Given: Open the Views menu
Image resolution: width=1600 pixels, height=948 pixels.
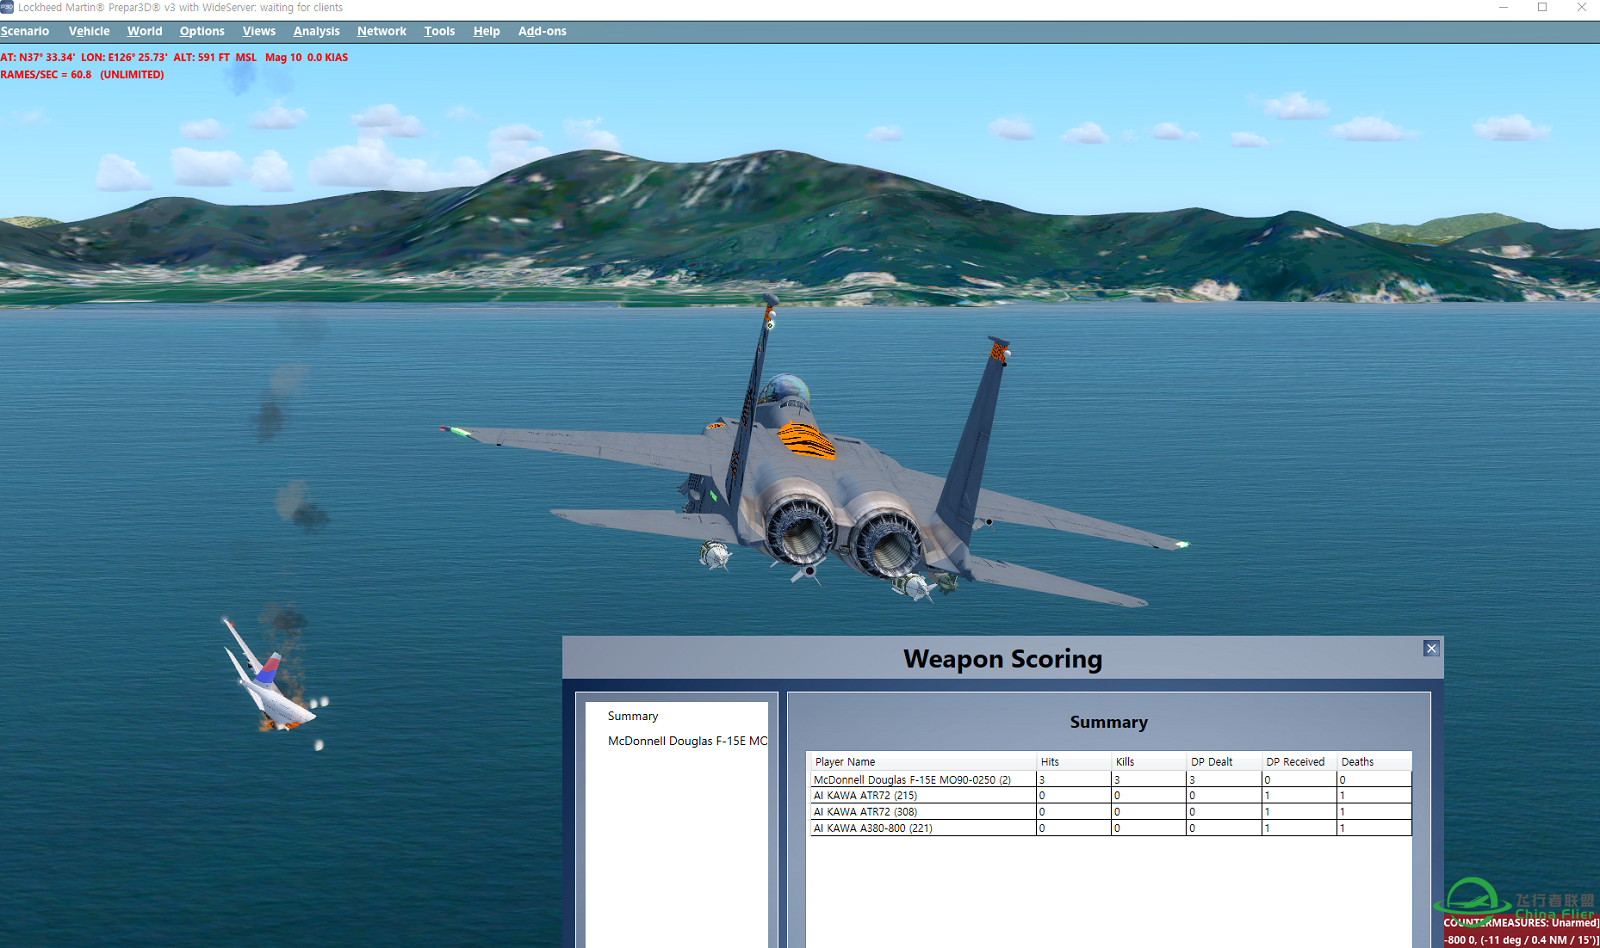Looking at the screenshot, I should coord(259,31).
